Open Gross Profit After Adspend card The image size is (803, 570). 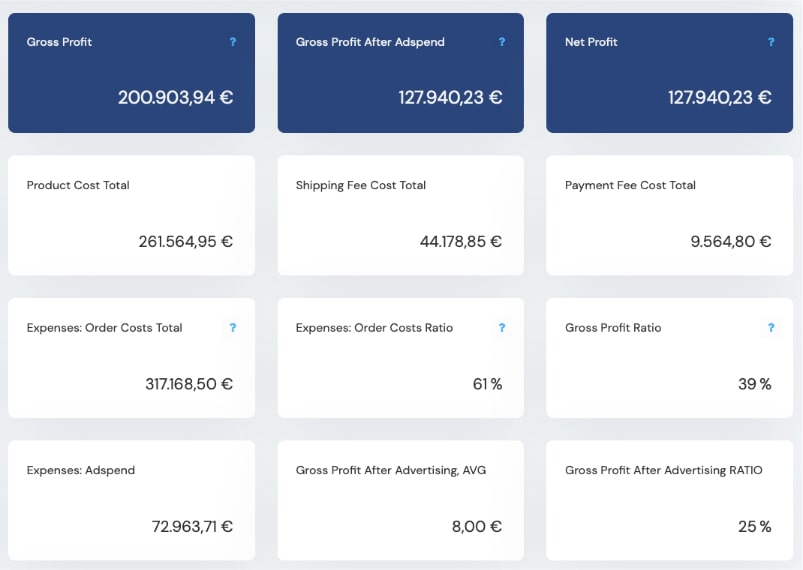400,73
